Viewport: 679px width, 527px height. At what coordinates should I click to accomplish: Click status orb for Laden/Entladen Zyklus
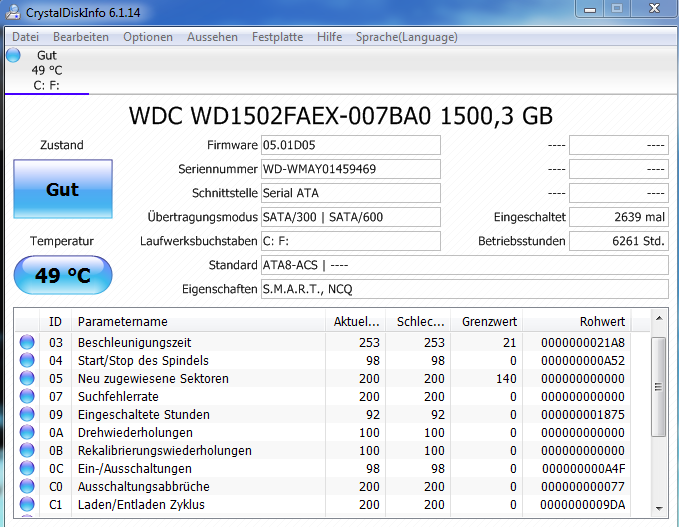(x=27, y=504)
